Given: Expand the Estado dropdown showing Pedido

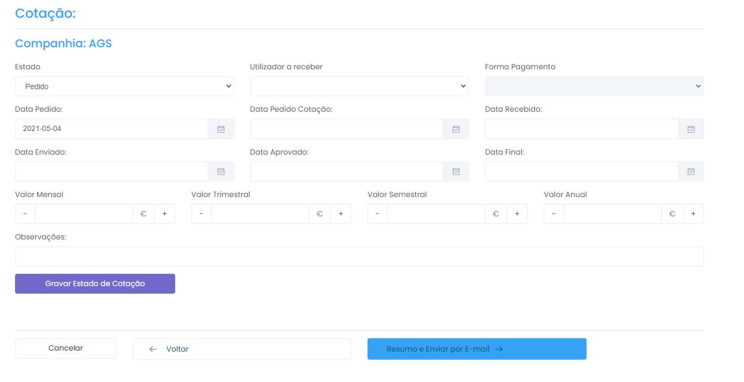Looking at the screenshot, I should 124,86.
